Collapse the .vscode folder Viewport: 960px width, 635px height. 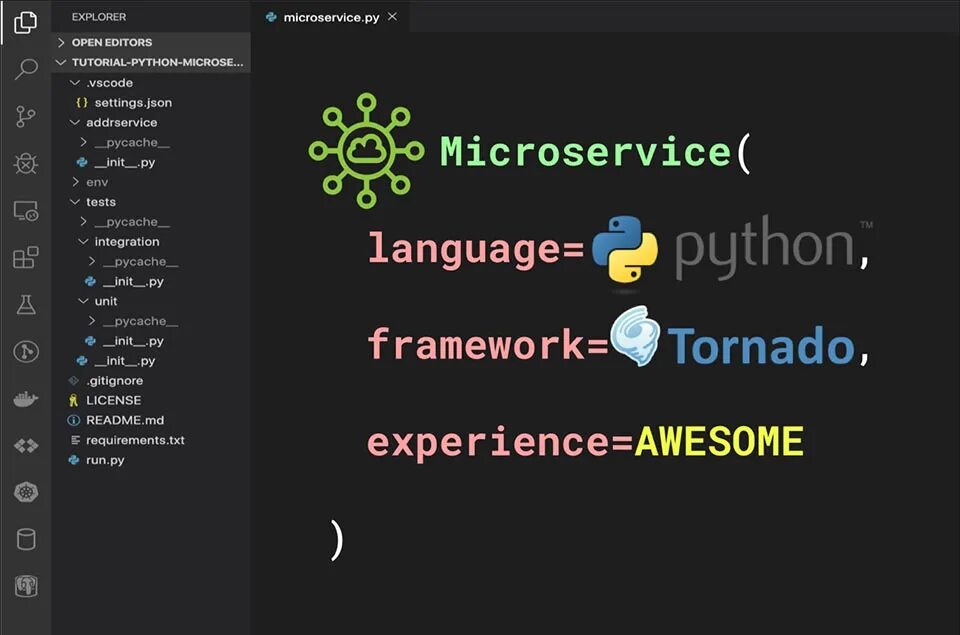(151, 83)
